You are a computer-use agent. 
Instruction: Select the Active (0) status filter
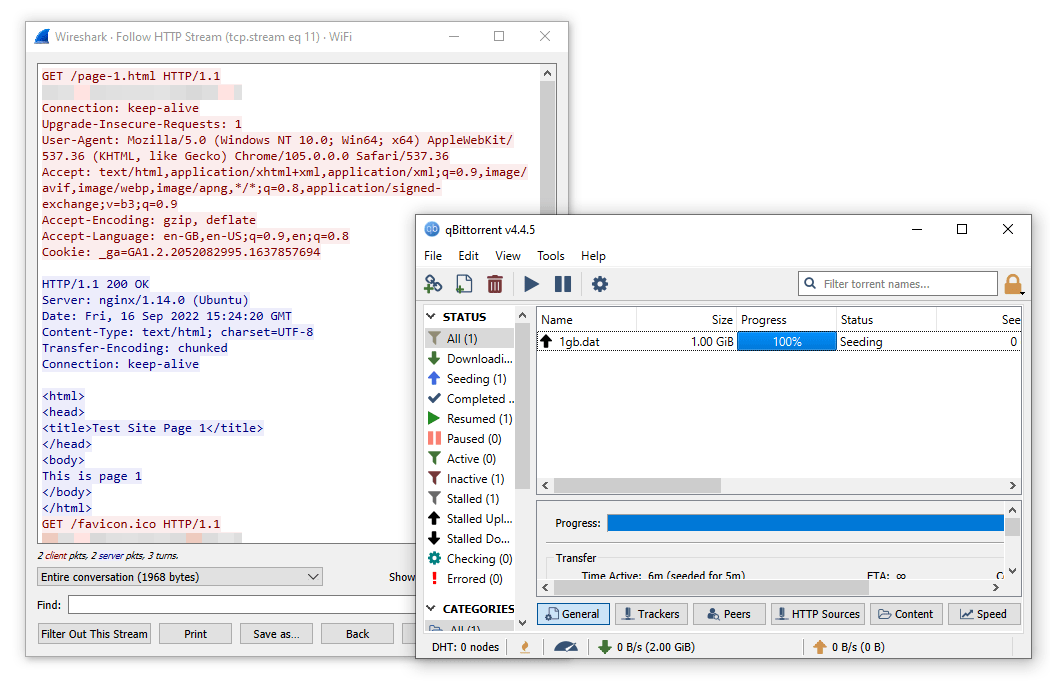469,459
